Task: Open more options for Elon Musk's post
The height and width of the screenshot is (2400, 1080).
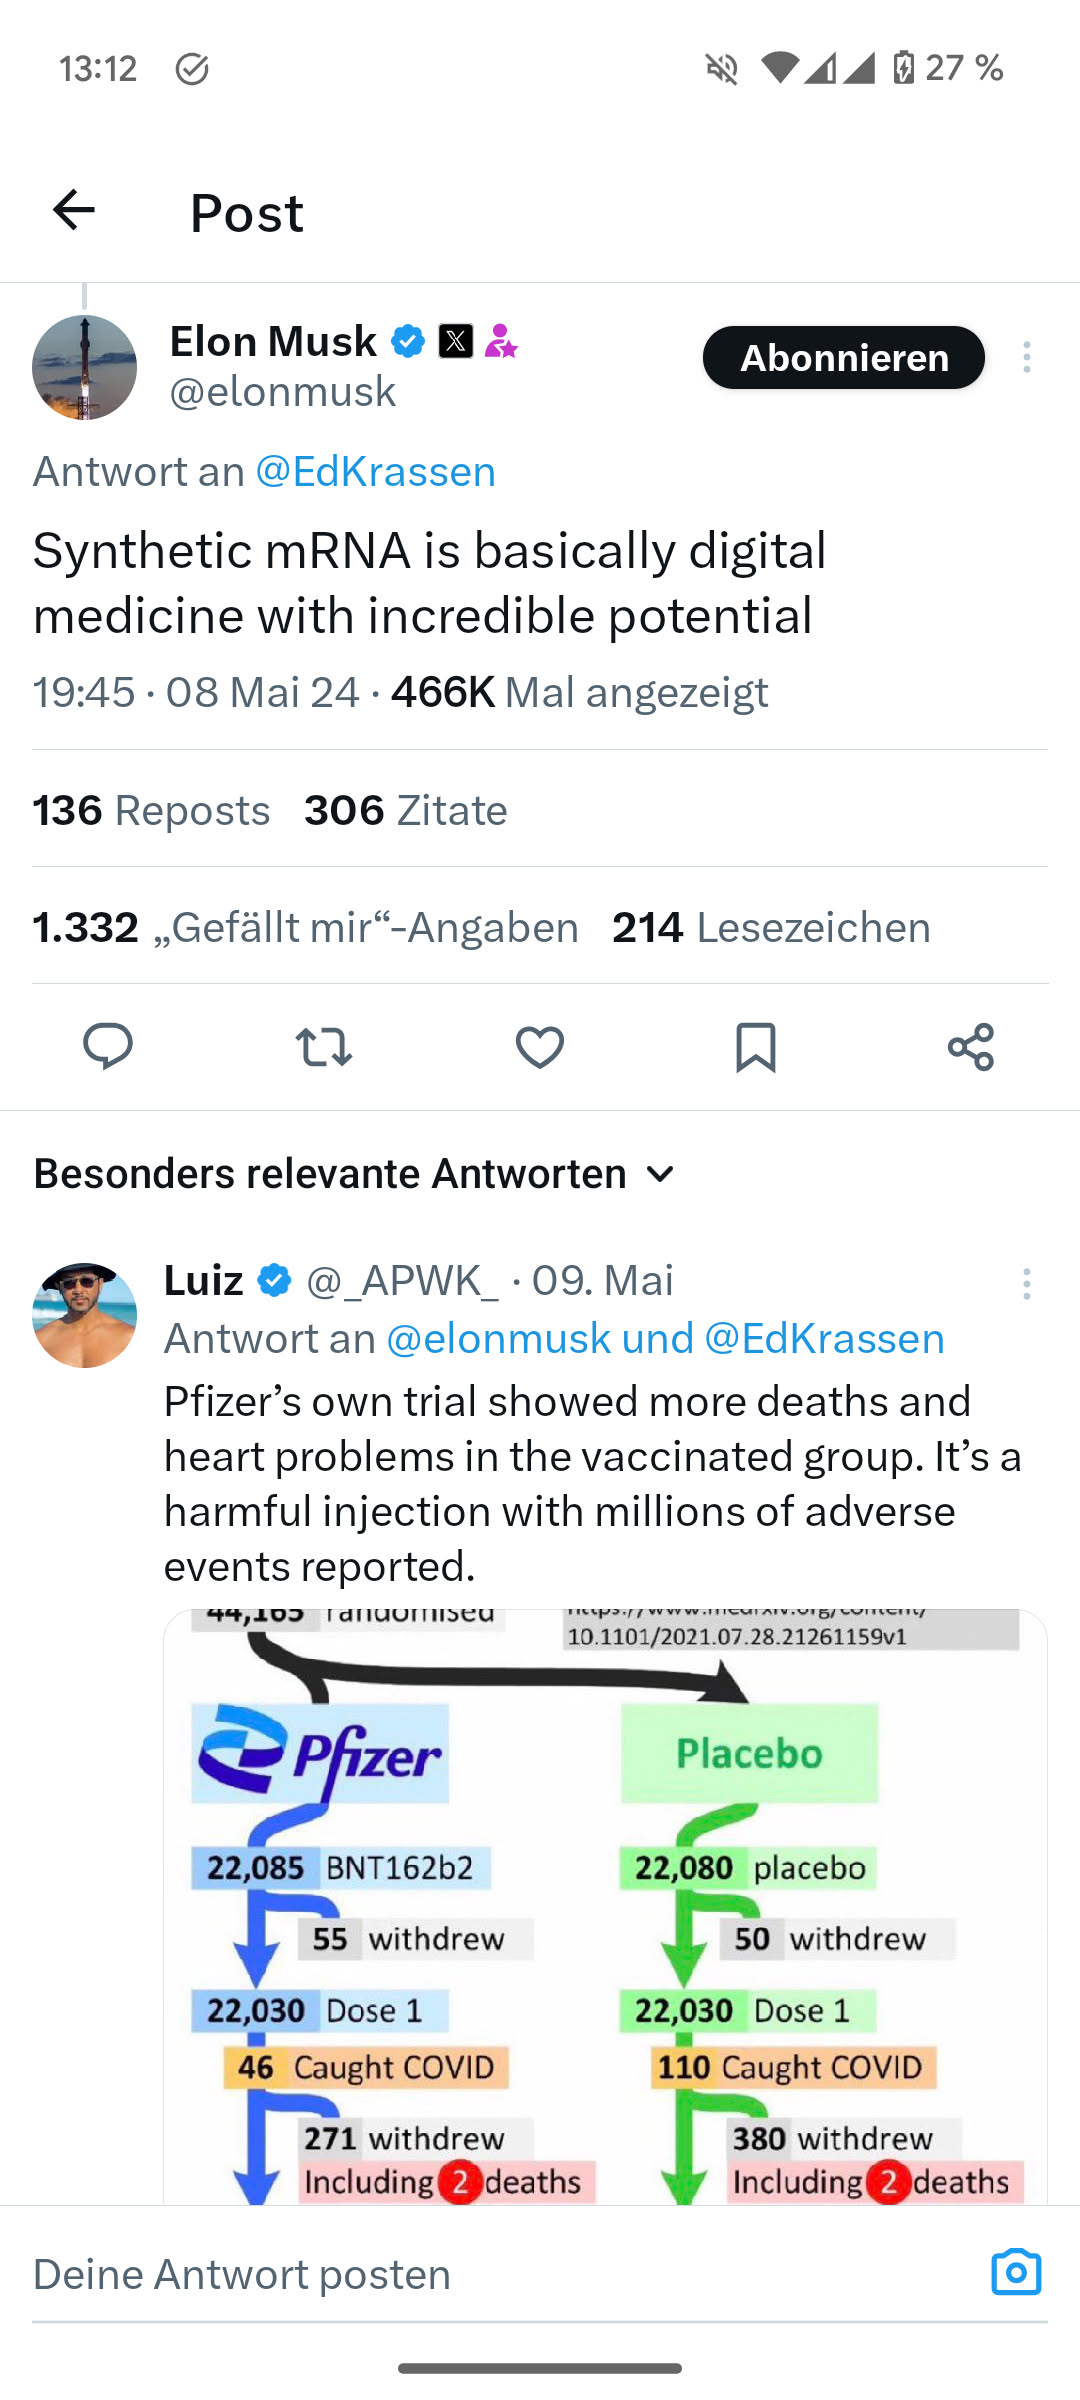Action: point(1026,357)
